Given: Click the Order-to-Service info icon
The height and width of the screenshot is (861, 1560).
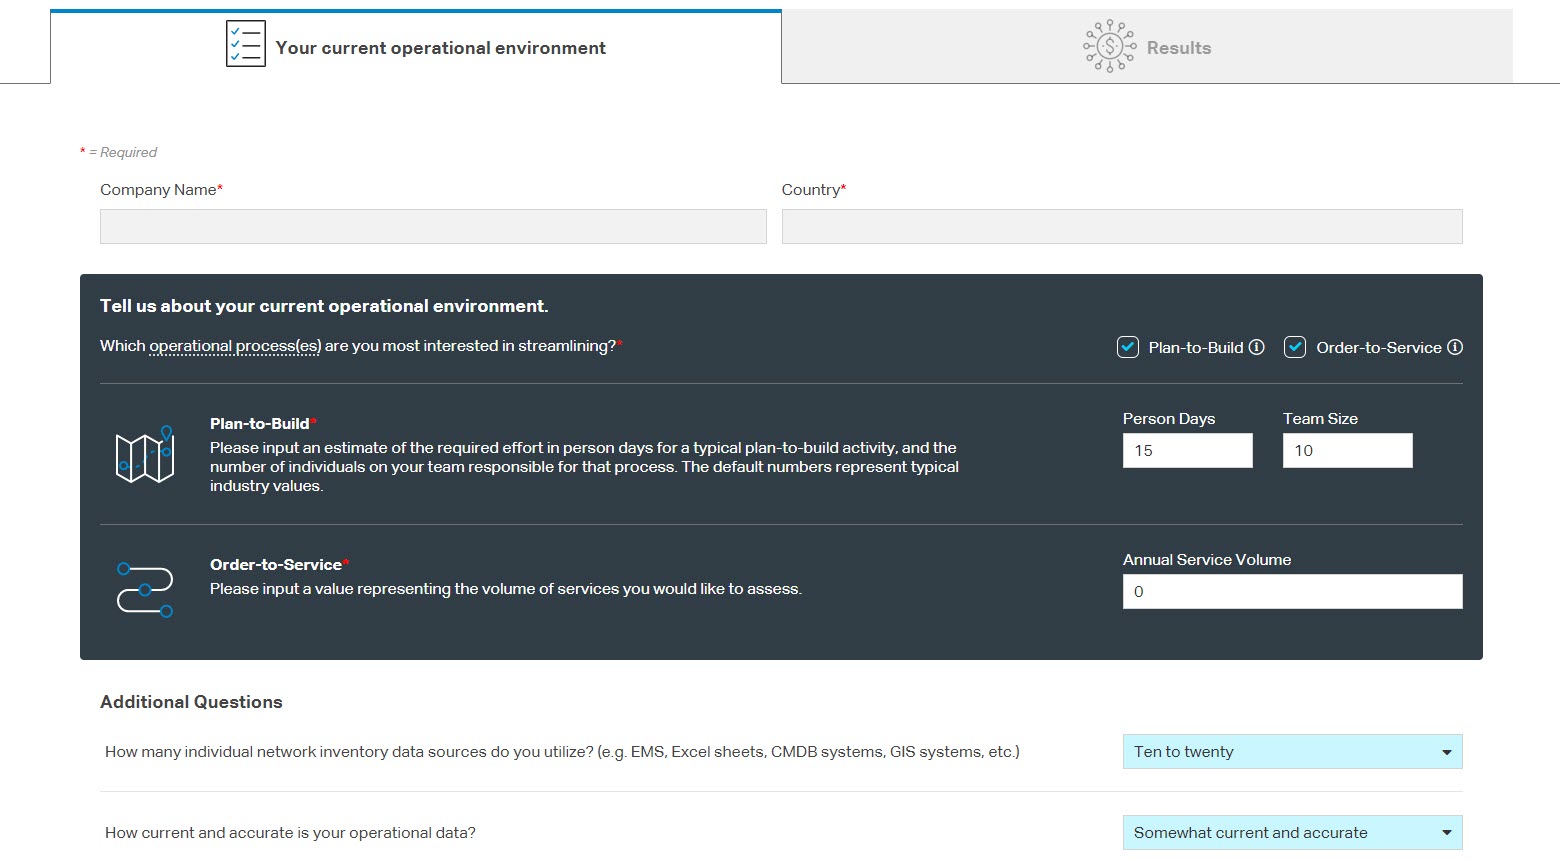Looking at the screenshot, I should click(x=1455, y=347).
